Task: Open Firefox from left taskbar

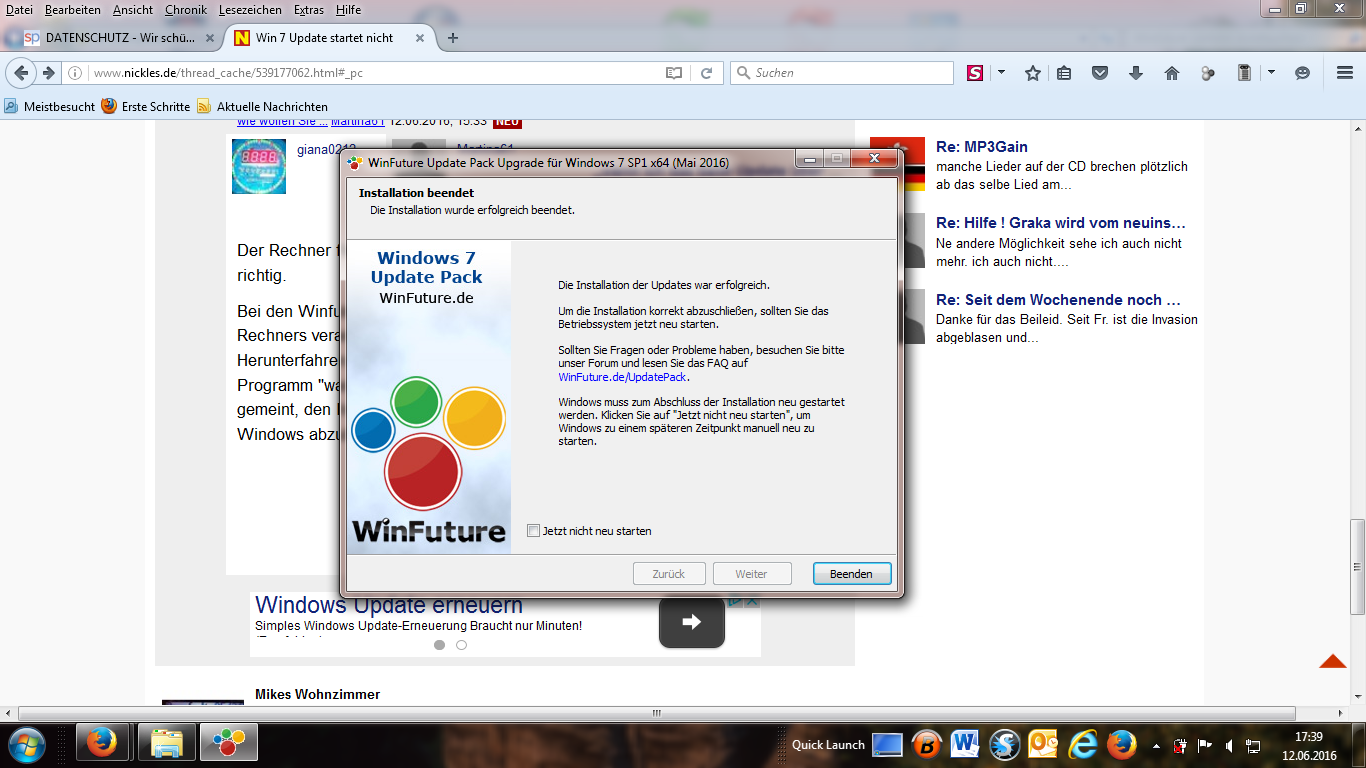Action: (x=102, y=744)
